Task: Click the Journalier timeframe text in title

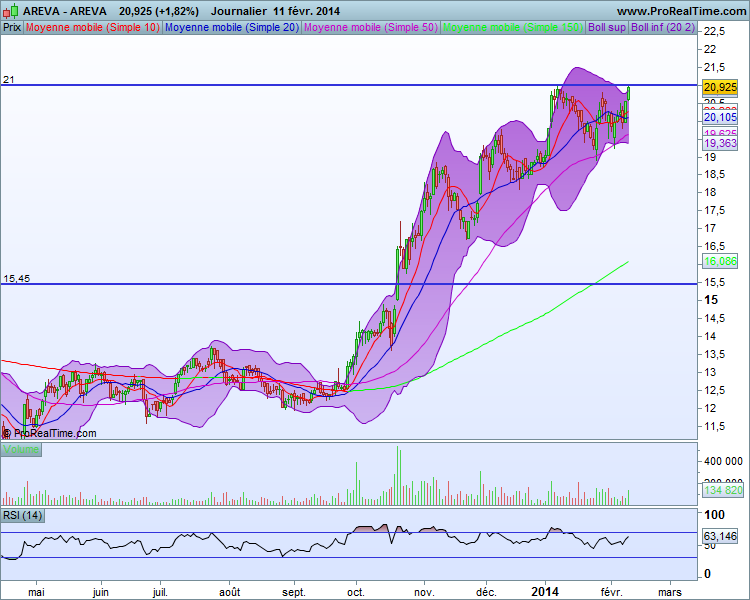Action: coord(239,11)
